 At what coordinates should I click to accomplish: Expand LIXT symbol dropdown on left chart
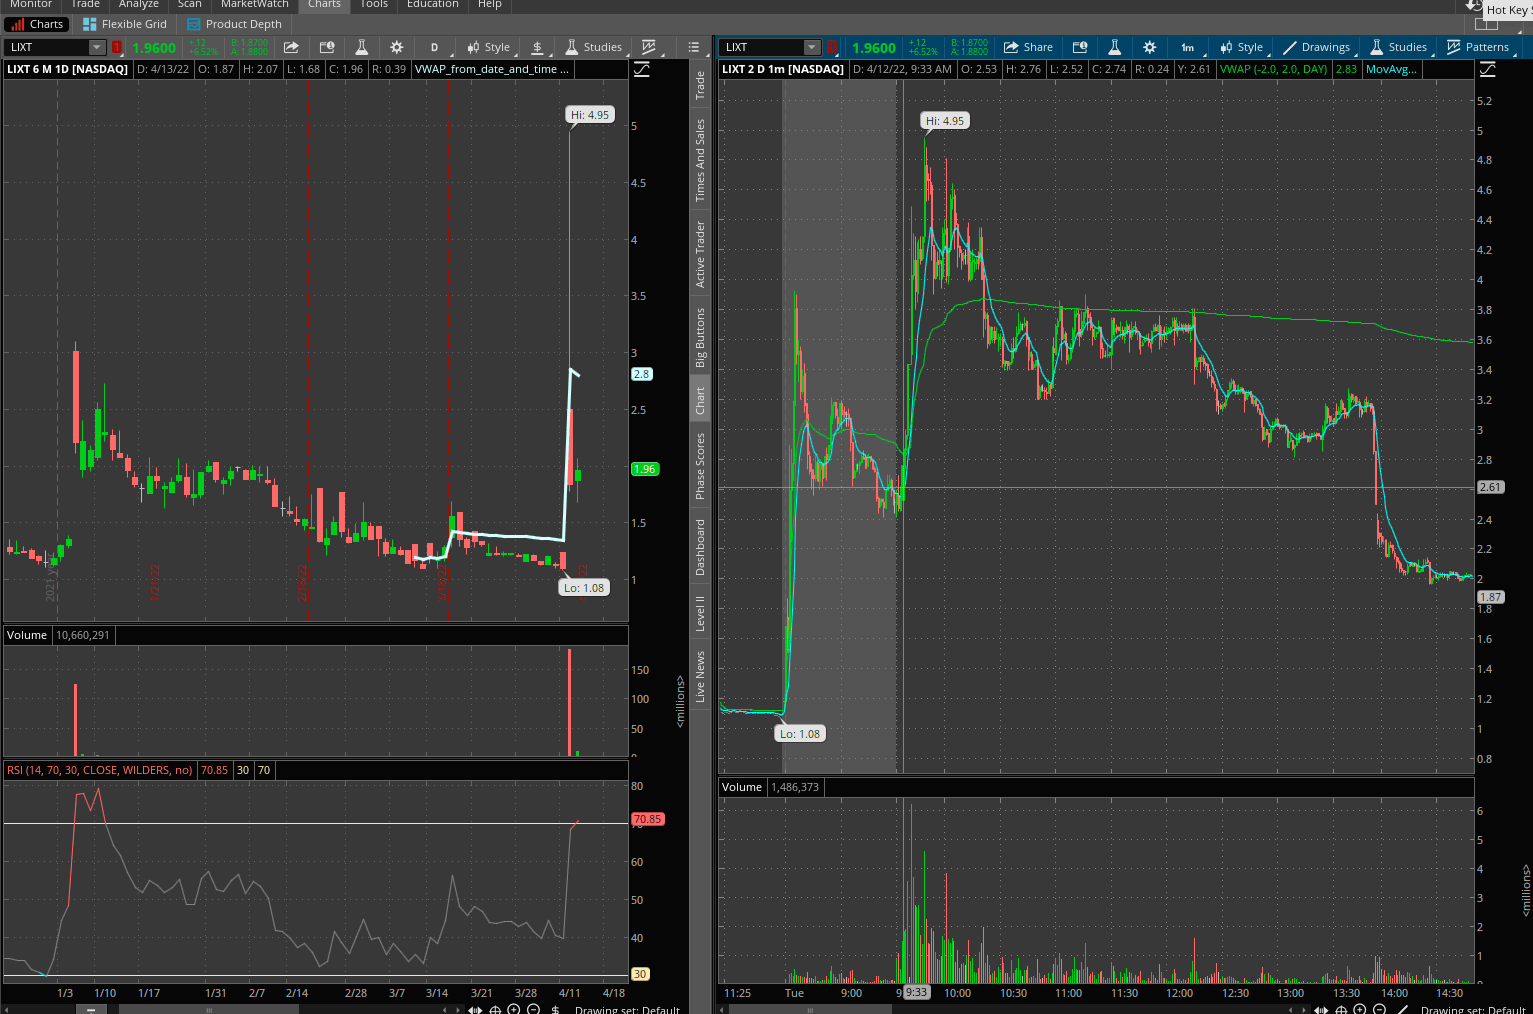pyautogui.click(x=97, y=47)
